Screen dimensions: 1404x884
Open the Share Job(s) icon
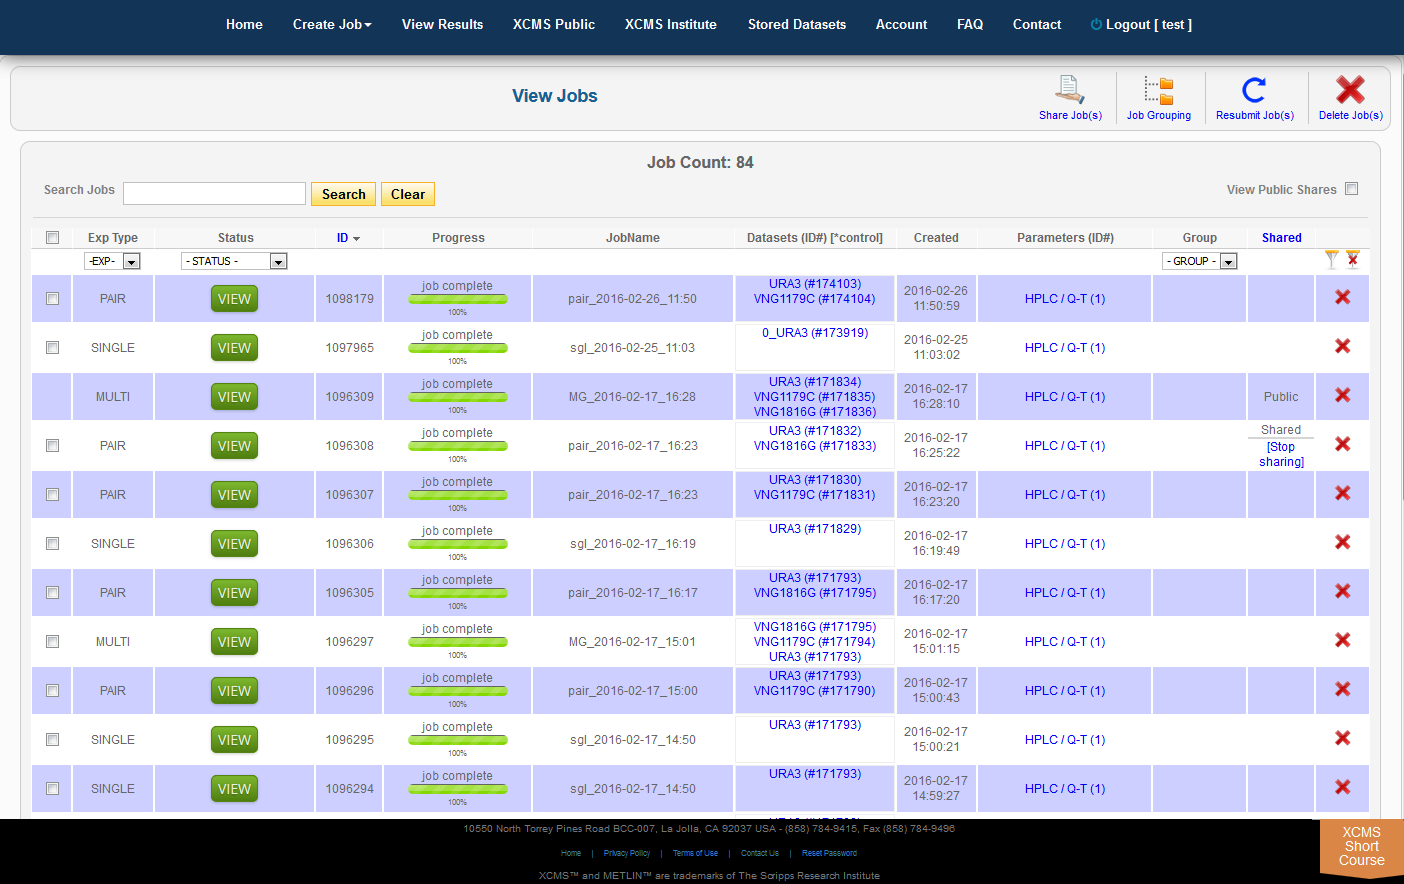[1070, 90]
